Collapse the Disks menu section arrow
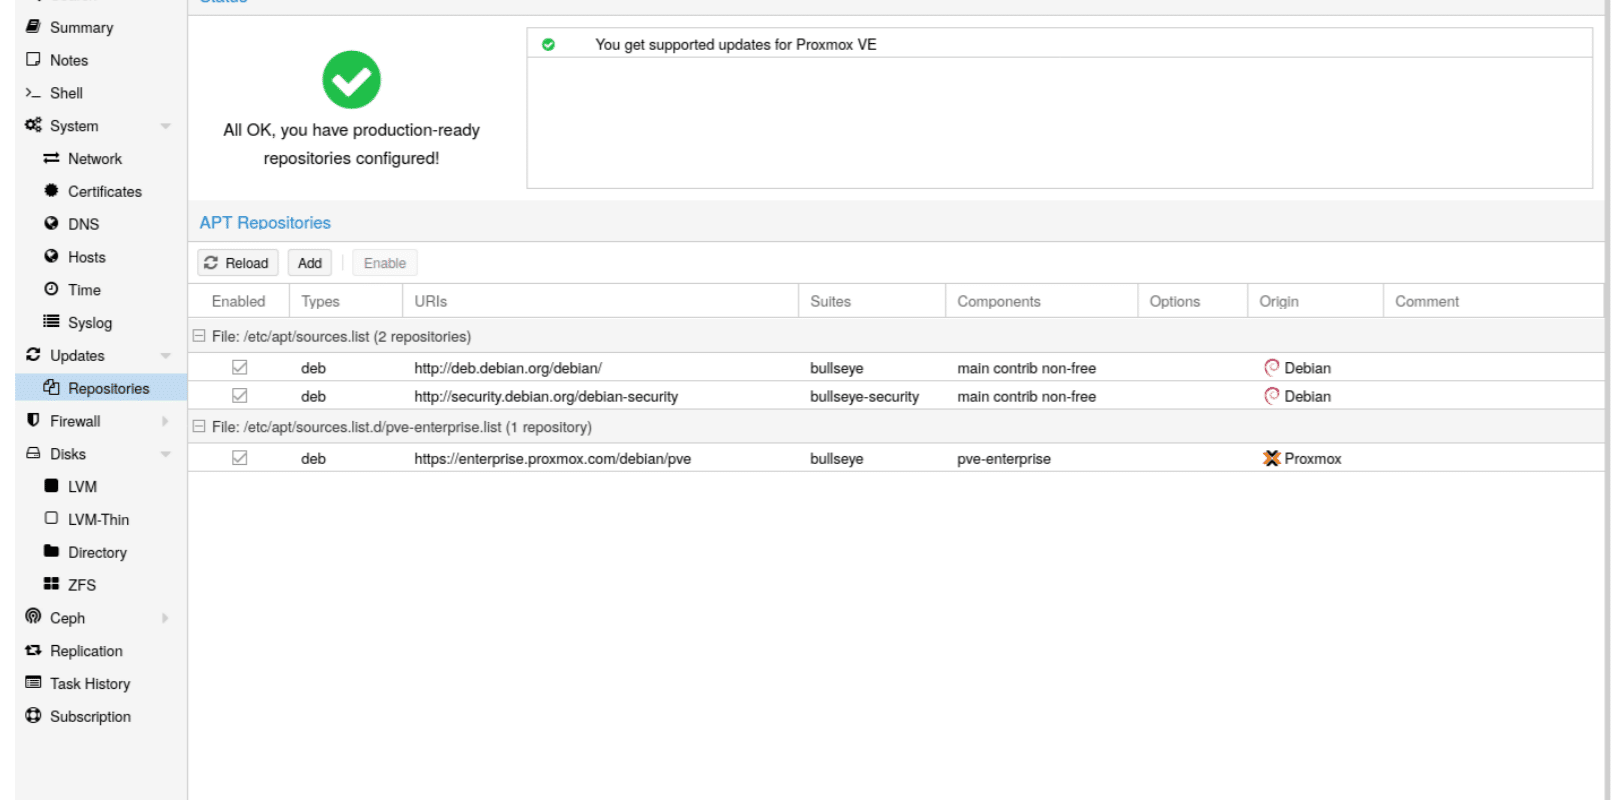Image resolution: width=1621 pixels, height=800 pixels. pos(165,454)
